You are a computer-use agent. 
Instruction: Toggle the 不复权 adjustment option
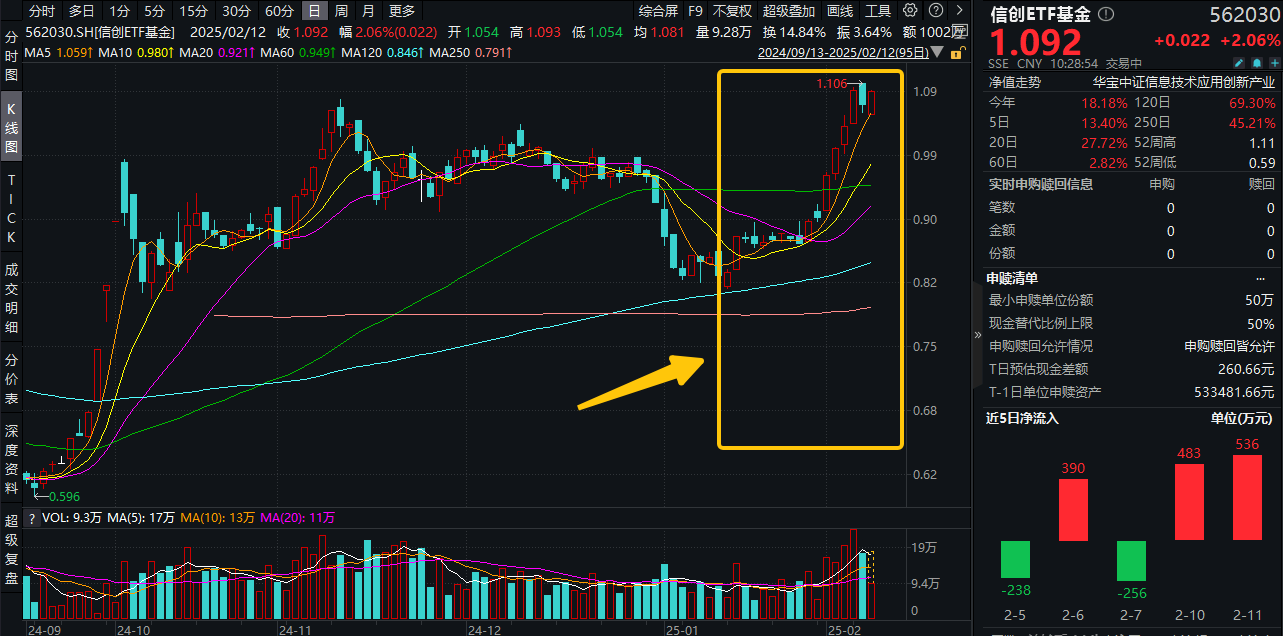tap(733, 11)
